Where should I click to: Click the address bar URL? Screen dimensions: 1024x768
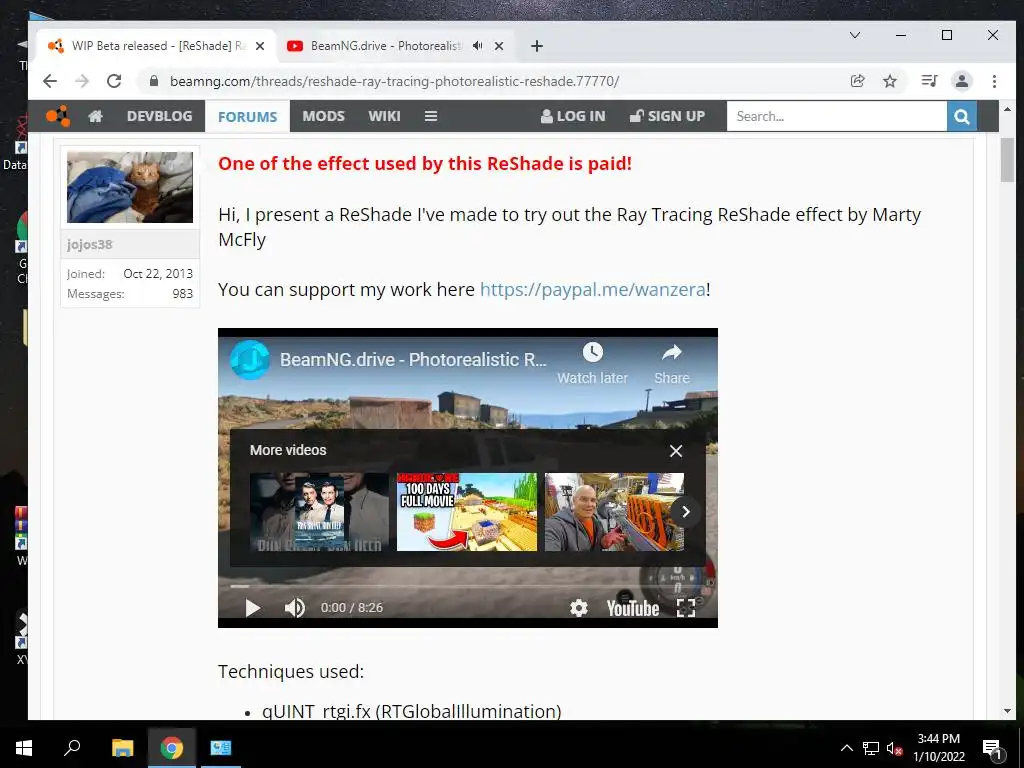point(394,81)
